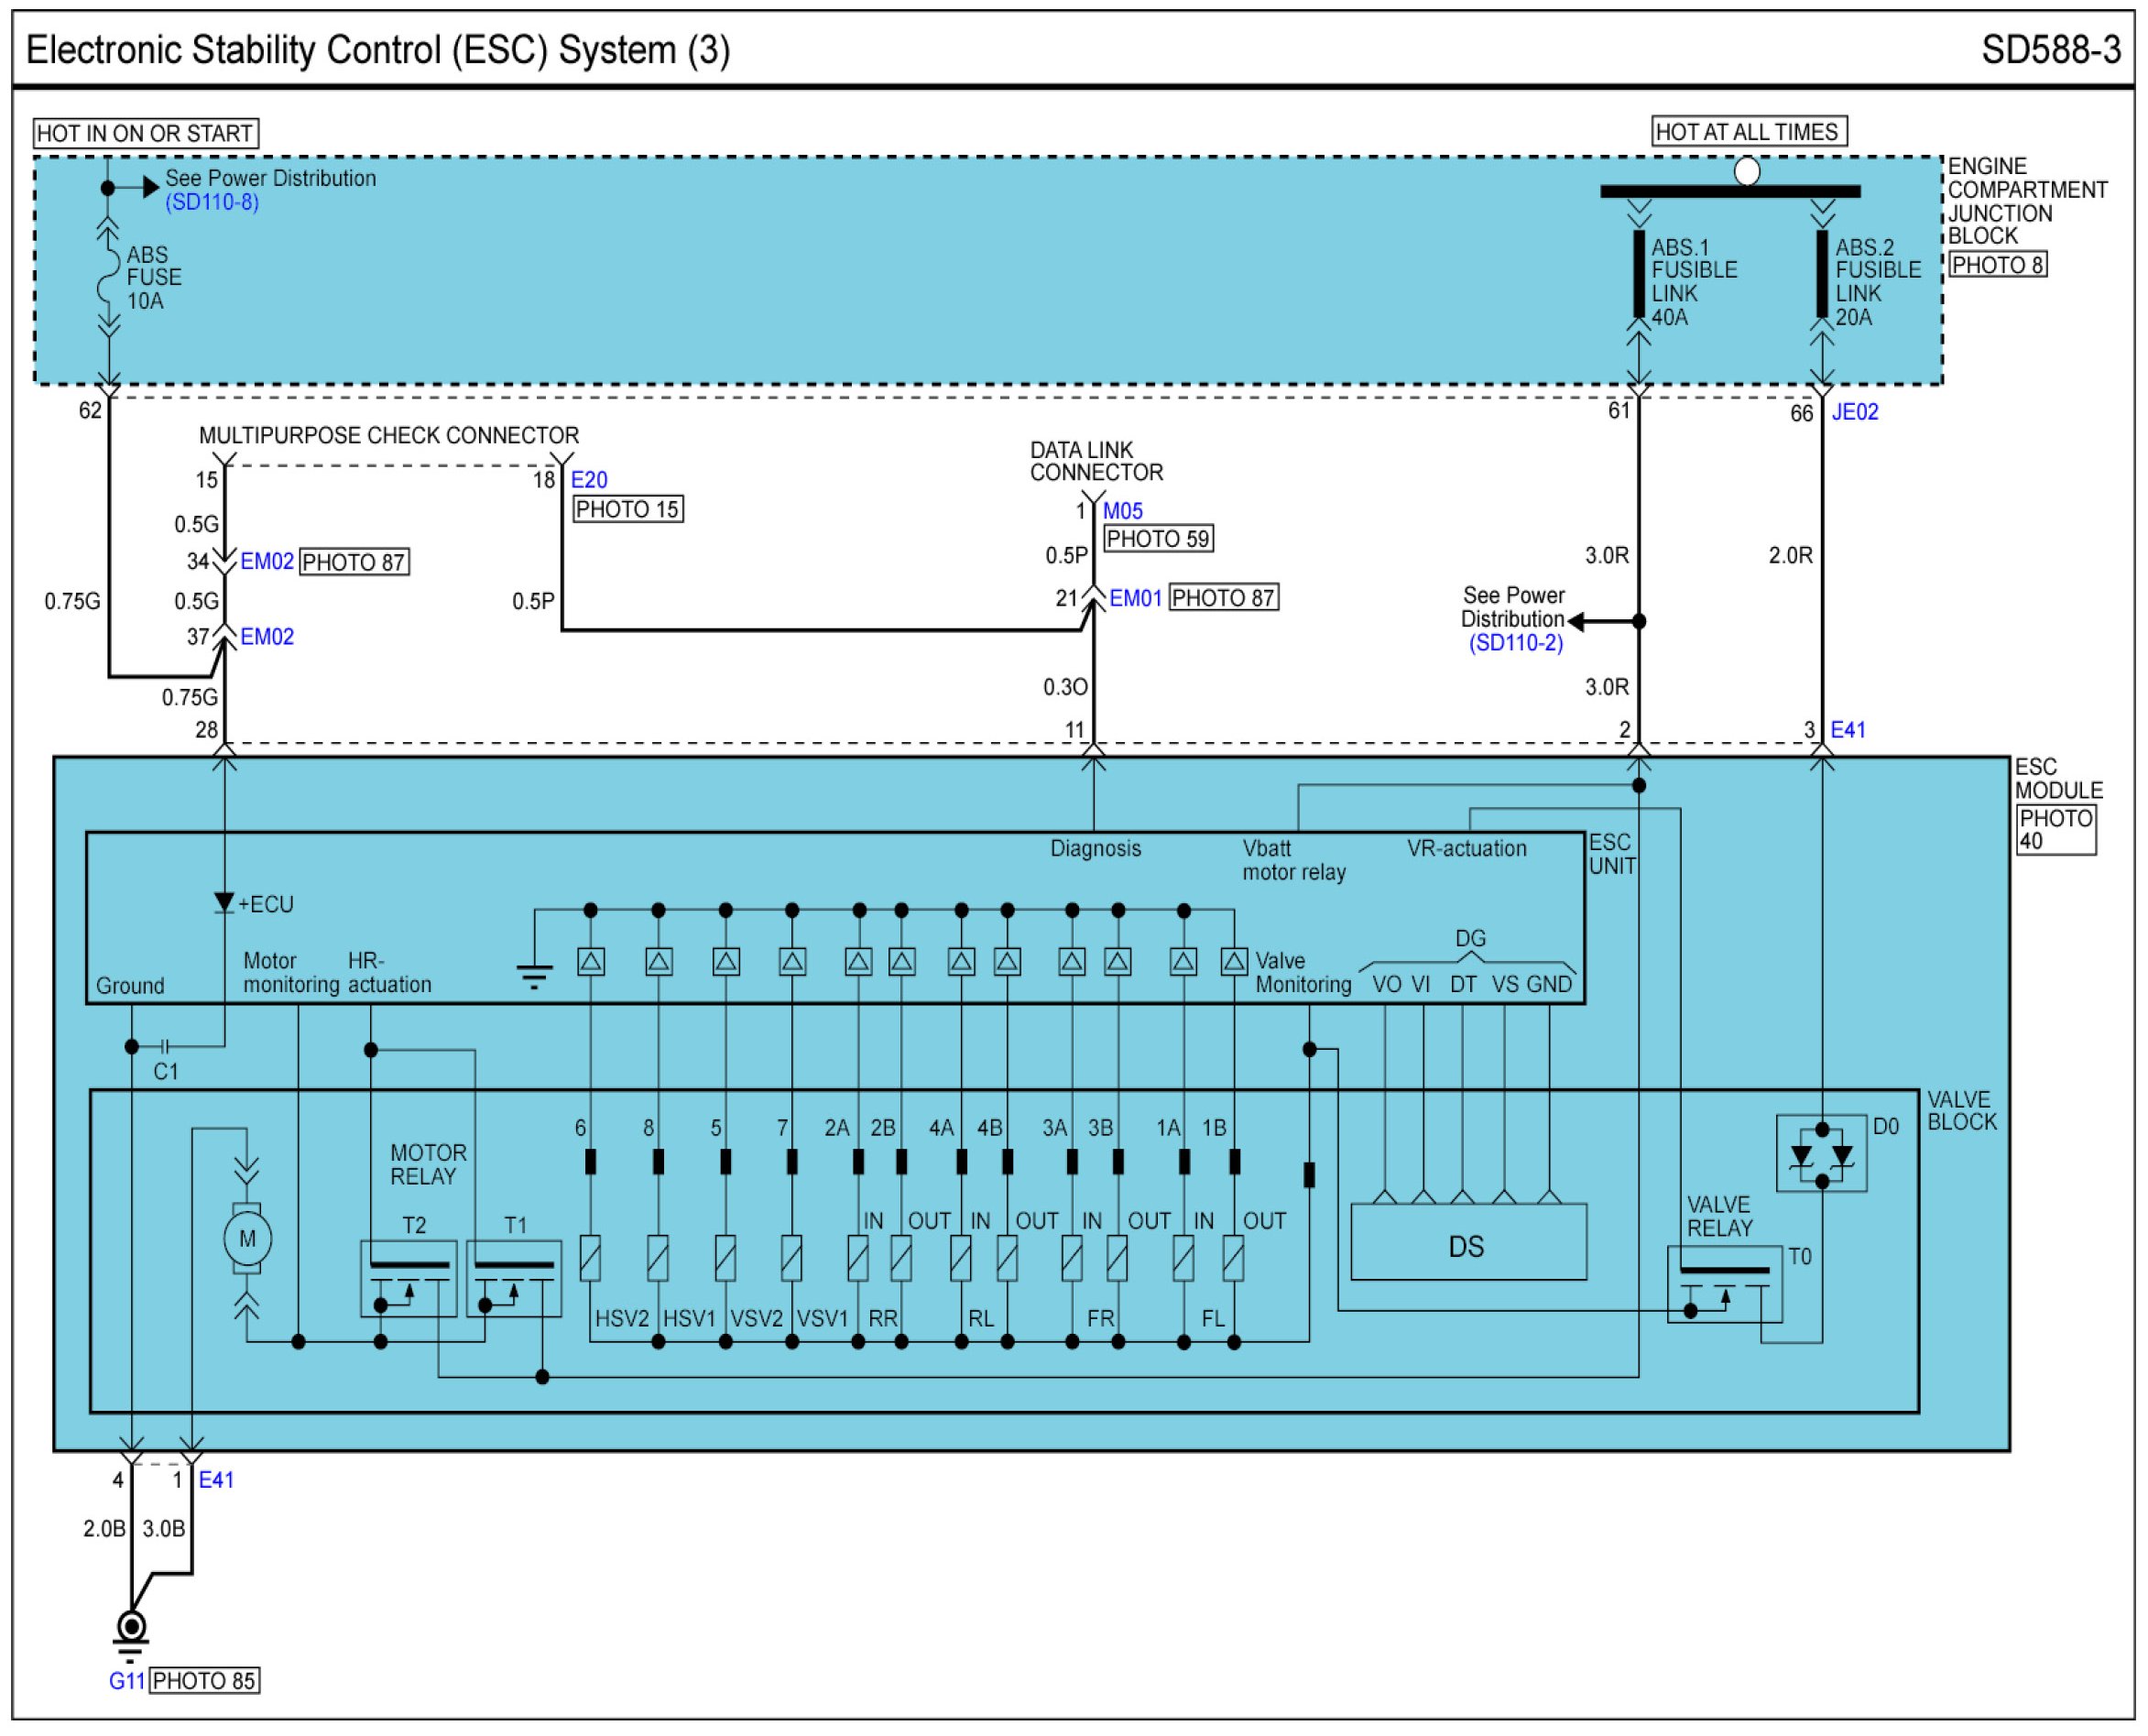Click the T2 motor relay symbol
The width and height of the screenshot is (2148, 1736).
click(x=408, y=1279)
